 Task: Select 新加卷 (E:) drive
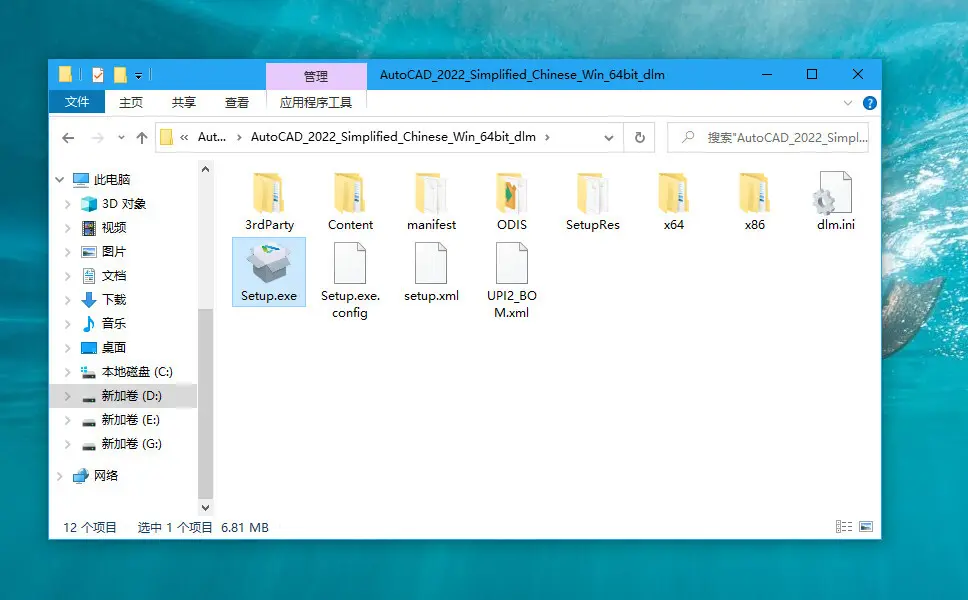point(130,420)
